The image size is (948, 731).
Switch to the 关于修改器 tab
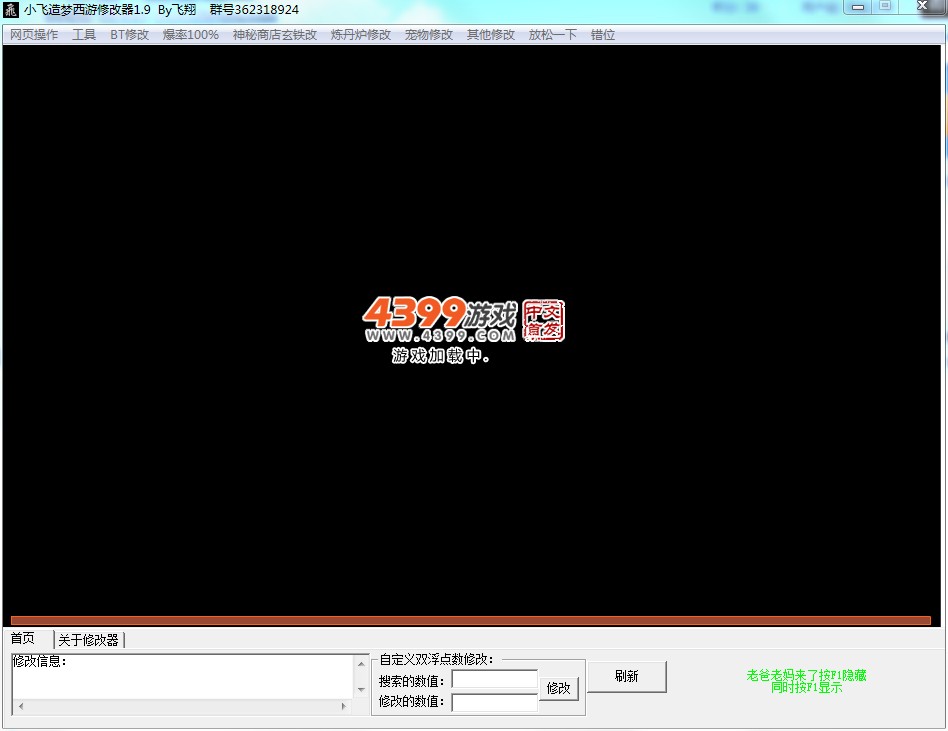point(88,640)
